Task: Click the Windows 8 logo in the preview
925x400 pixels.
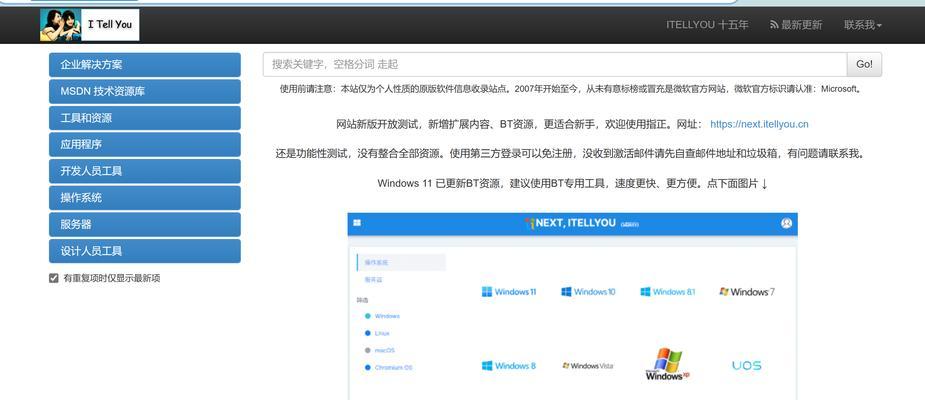Action: 509,366
